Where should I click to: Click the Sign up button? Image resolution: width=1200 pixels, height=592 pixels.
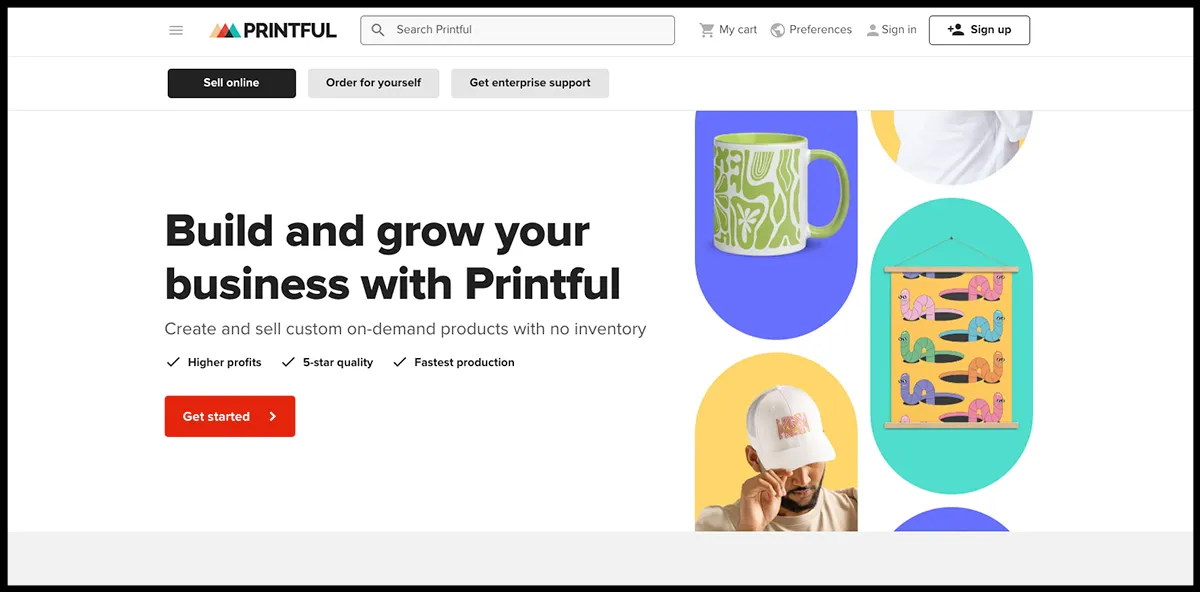pyautogui.click(x=979, y=30)
